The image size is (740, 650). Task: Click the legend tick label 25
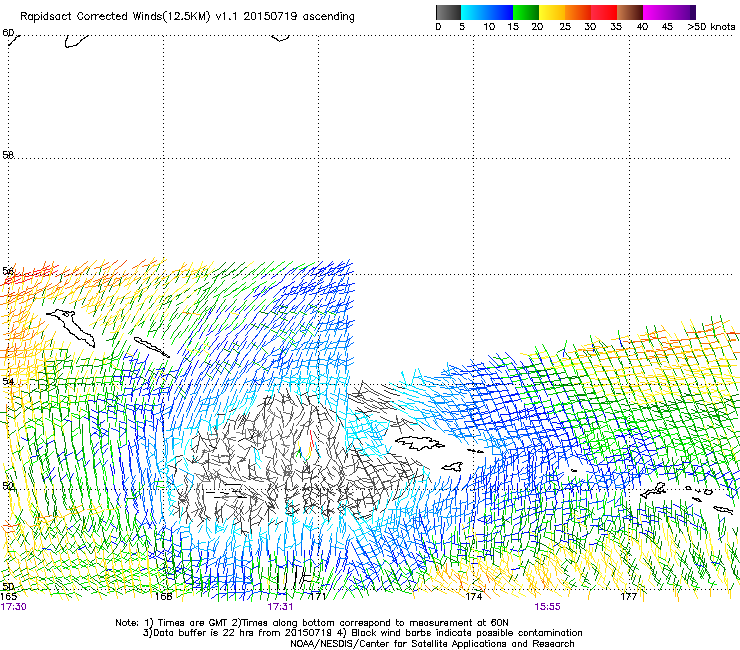[x=565, y=27]
